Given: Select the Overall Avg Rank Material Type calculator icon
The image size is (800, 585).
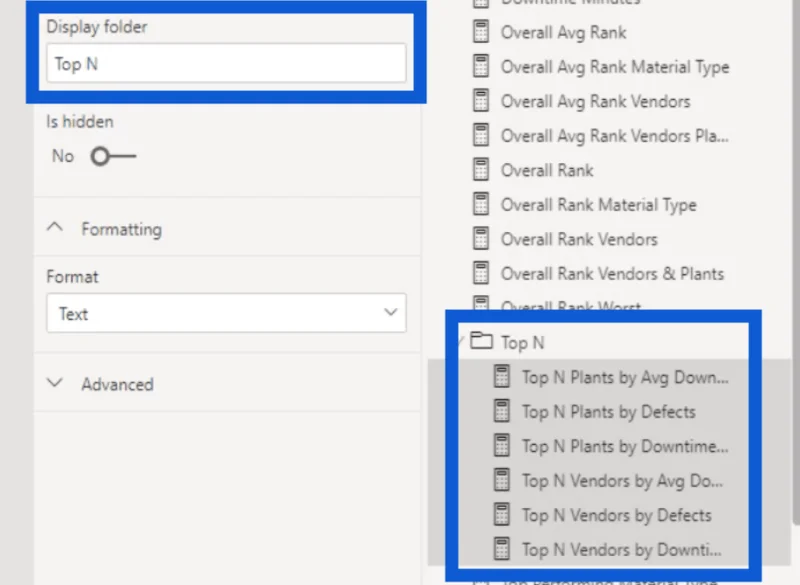Looking at the screenshot, I should 481,66.
